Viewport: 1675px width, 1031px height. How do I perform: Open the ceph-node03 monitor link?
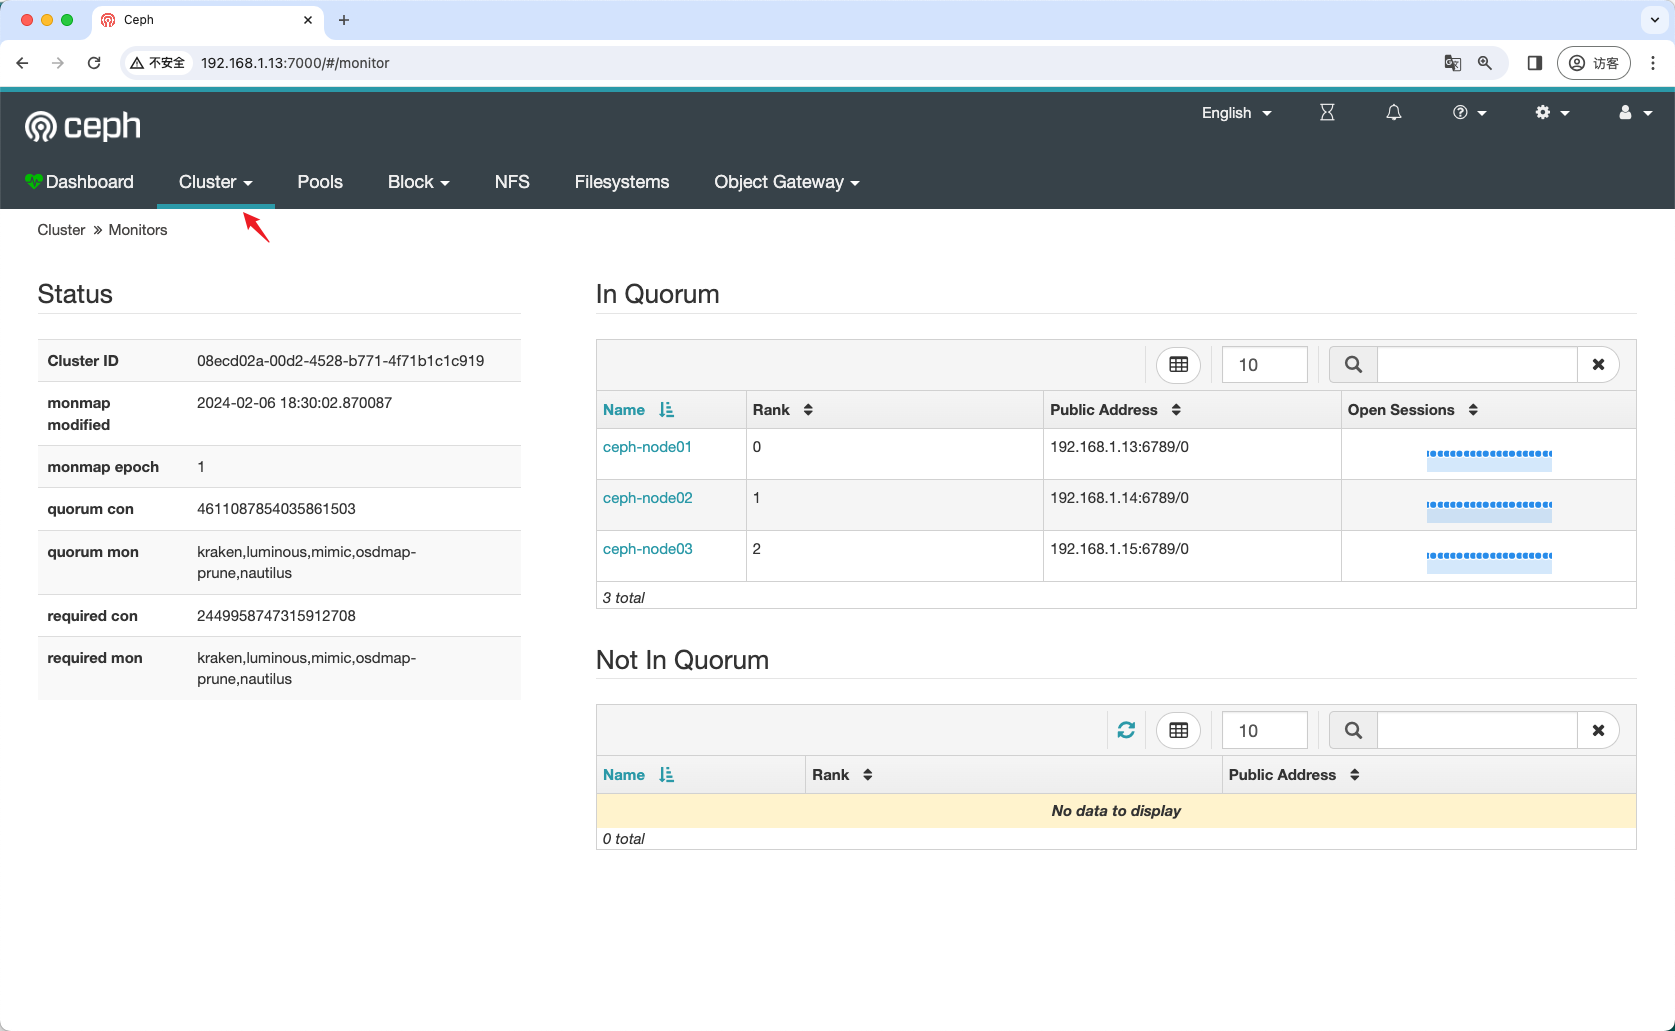(x=647, y=549)
